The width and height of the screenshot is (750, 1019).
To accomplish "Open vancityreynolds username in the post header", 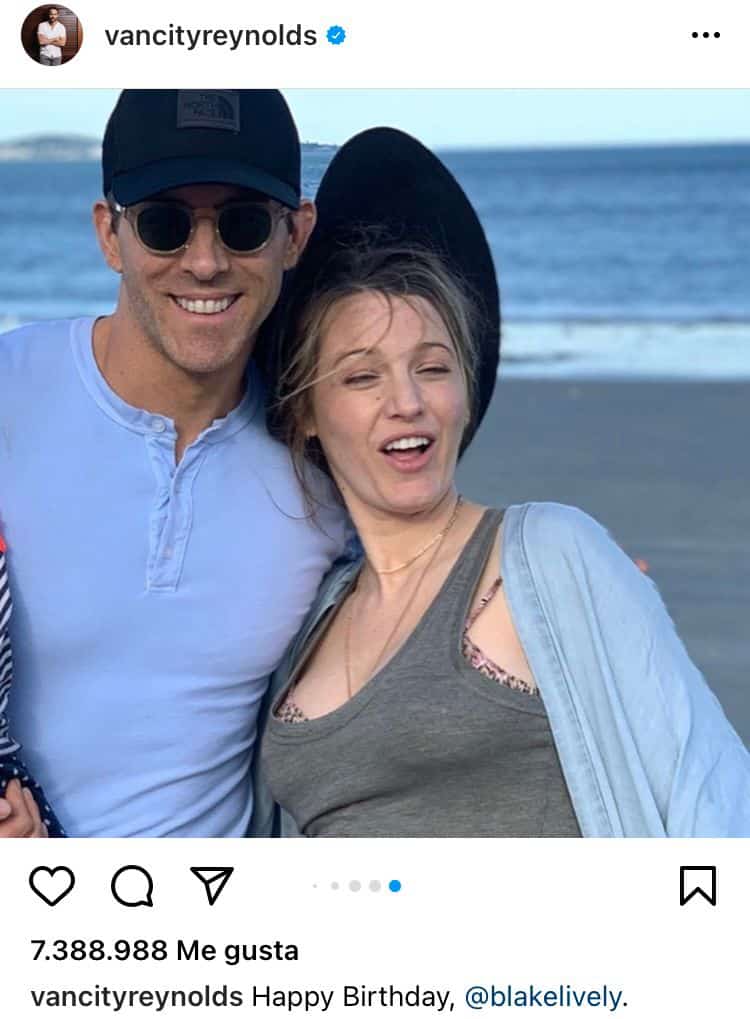I will pyautogui.click(x=211, y=35).
